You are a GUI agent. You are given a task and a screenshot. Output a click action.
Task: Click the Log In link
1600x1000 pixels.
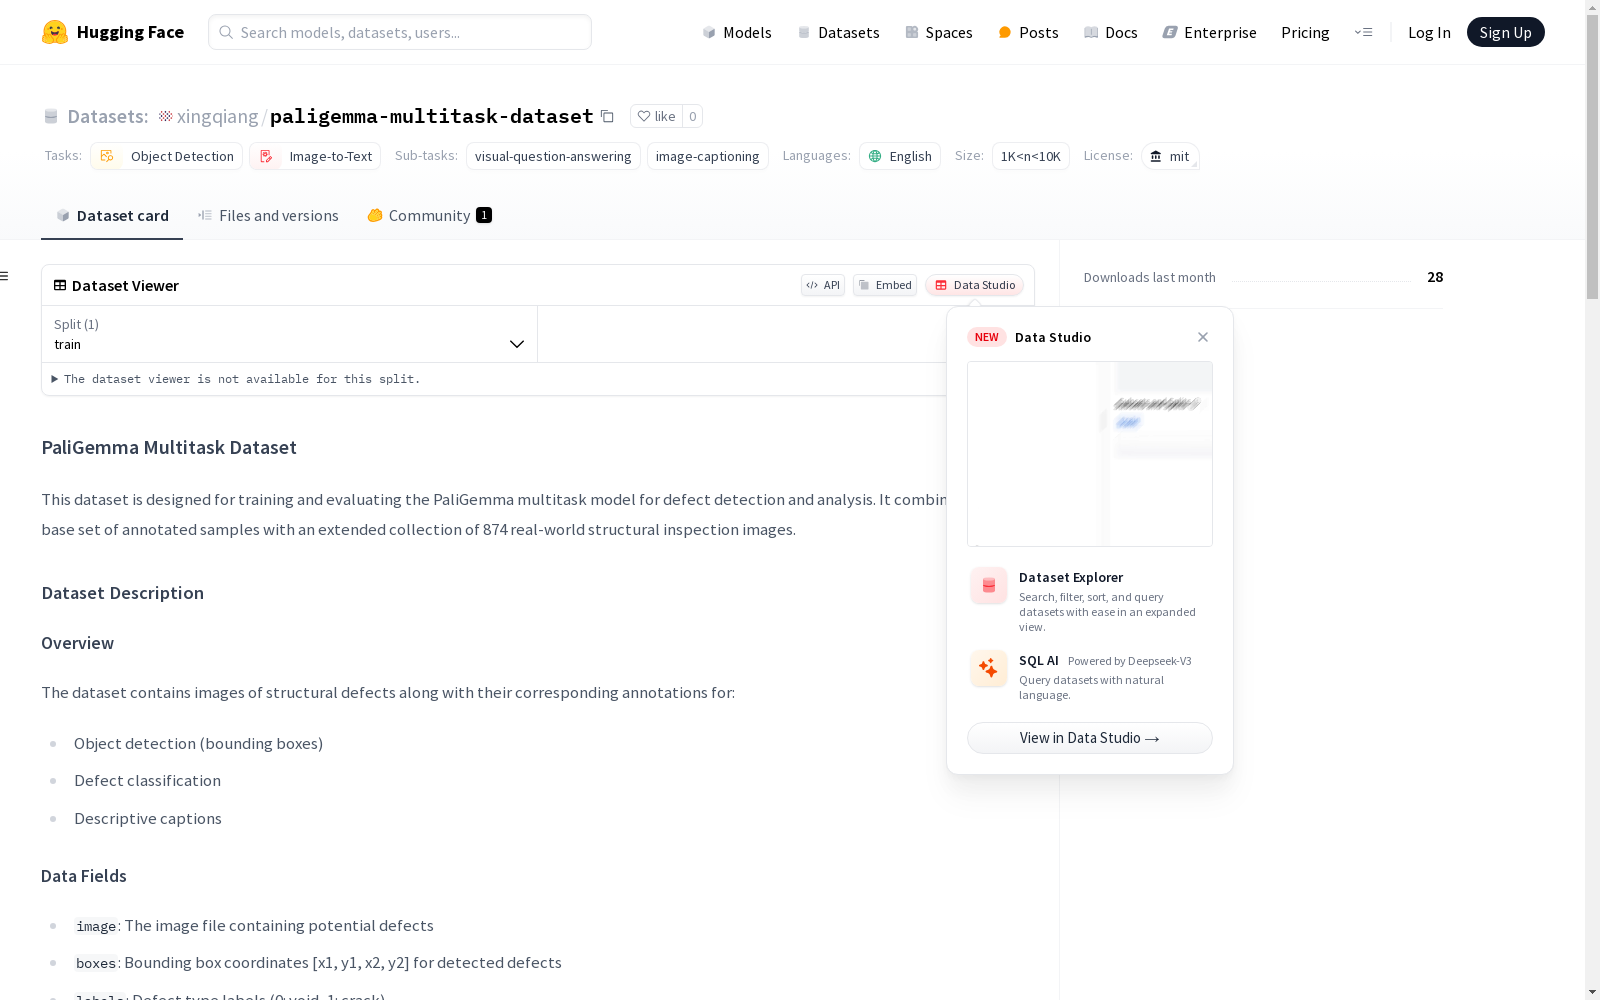1429,32
